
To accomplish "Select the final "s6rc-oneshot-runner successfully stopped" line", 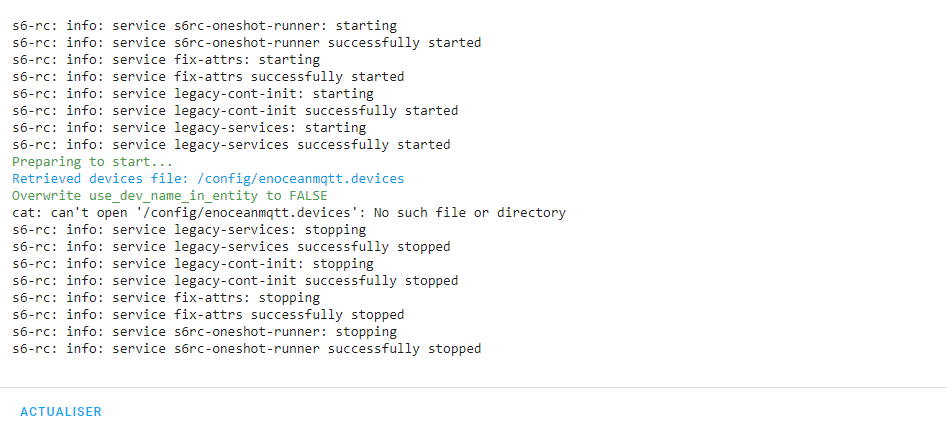I will [246, 348].
